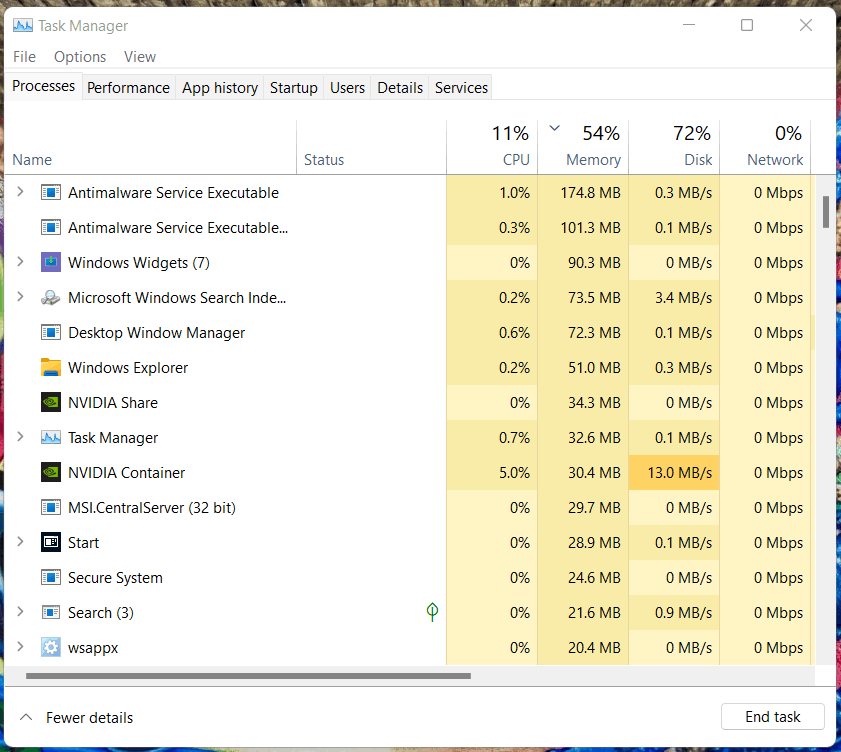Click the 3.4 MB/s disk value

tap(683, 298)
